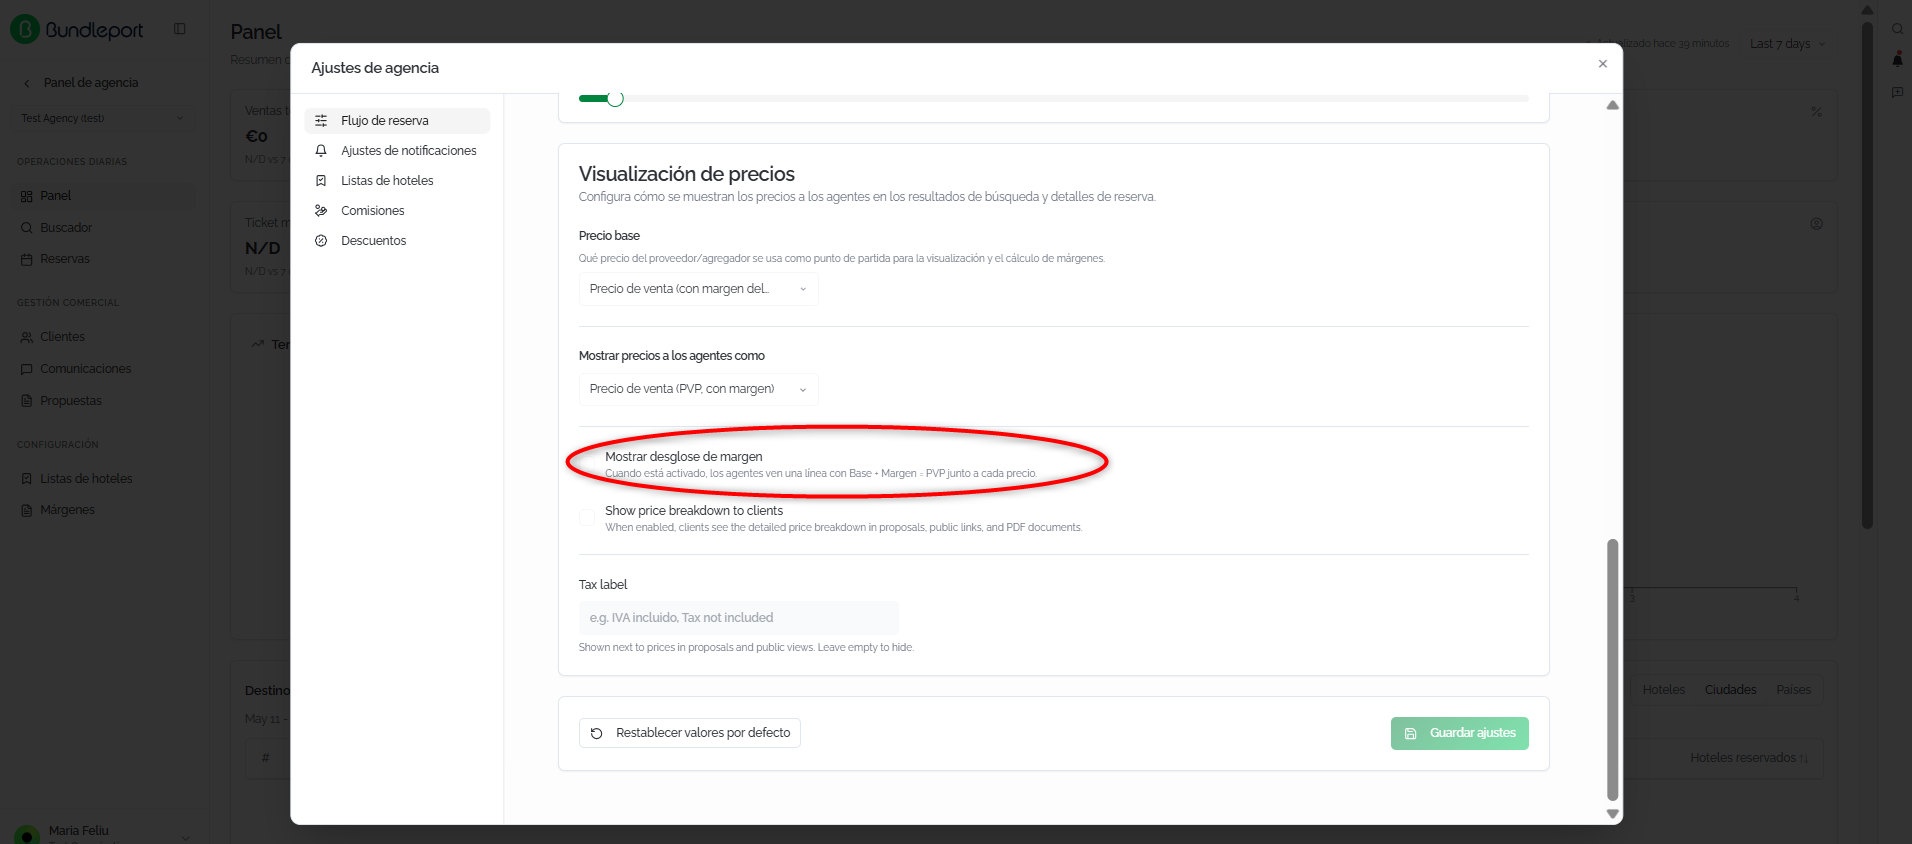Click the page scrollbar up arrow at far right

point(1867,10)
